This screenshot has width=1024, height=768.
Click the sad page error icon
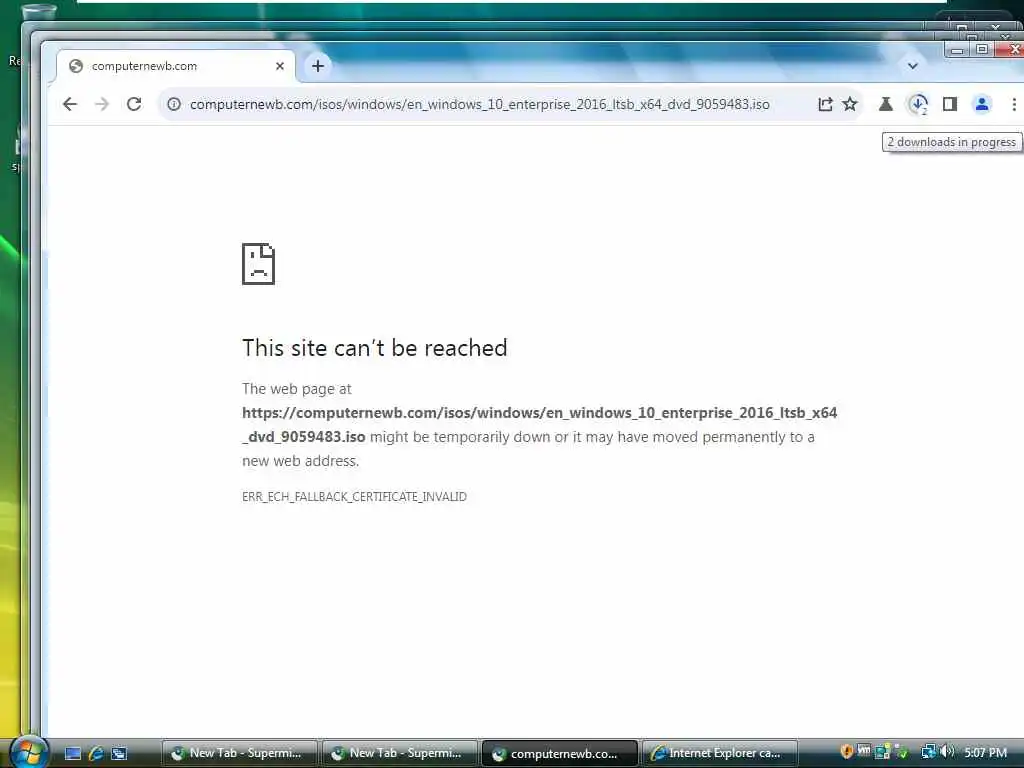click(x=259, y=264)
